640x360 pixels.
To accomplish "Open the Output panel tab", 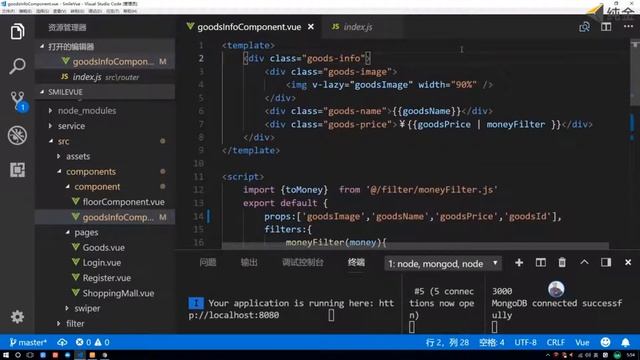I will tap(249, 262).
